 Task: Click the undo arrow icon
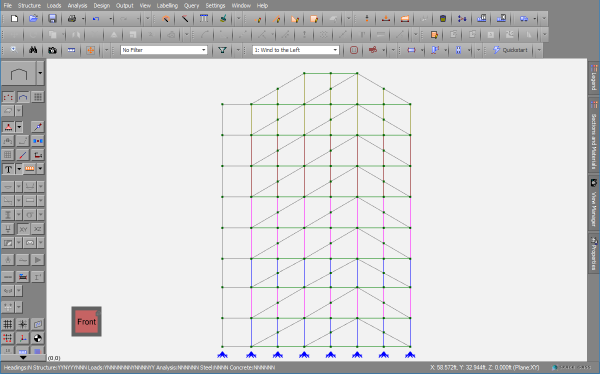pyautogui.click(x=96, y=19)
